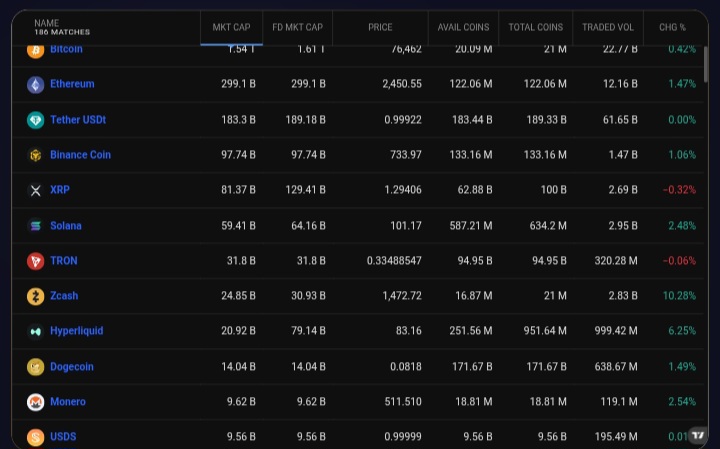Image resolution: width=720 pixels, height=449 pixels.
Task: Open the Solana link
Action: [66, 225]
